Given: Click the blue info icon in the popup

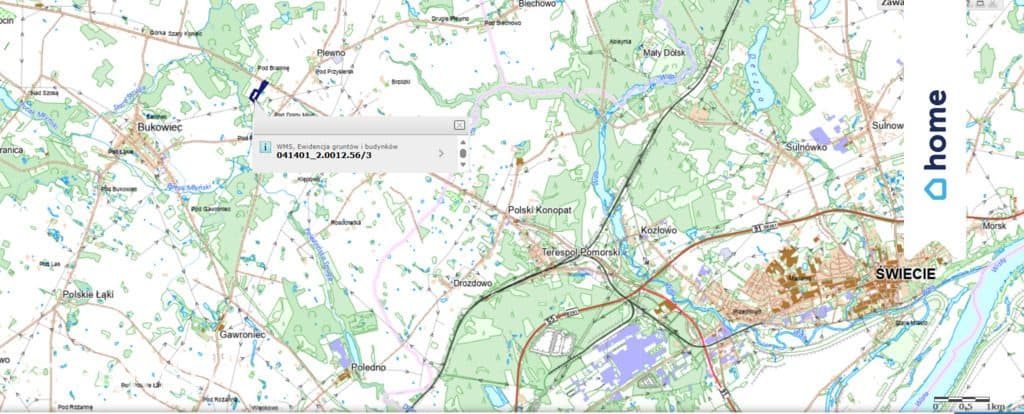Looking at the screenshot, I should tap(265, 148).
